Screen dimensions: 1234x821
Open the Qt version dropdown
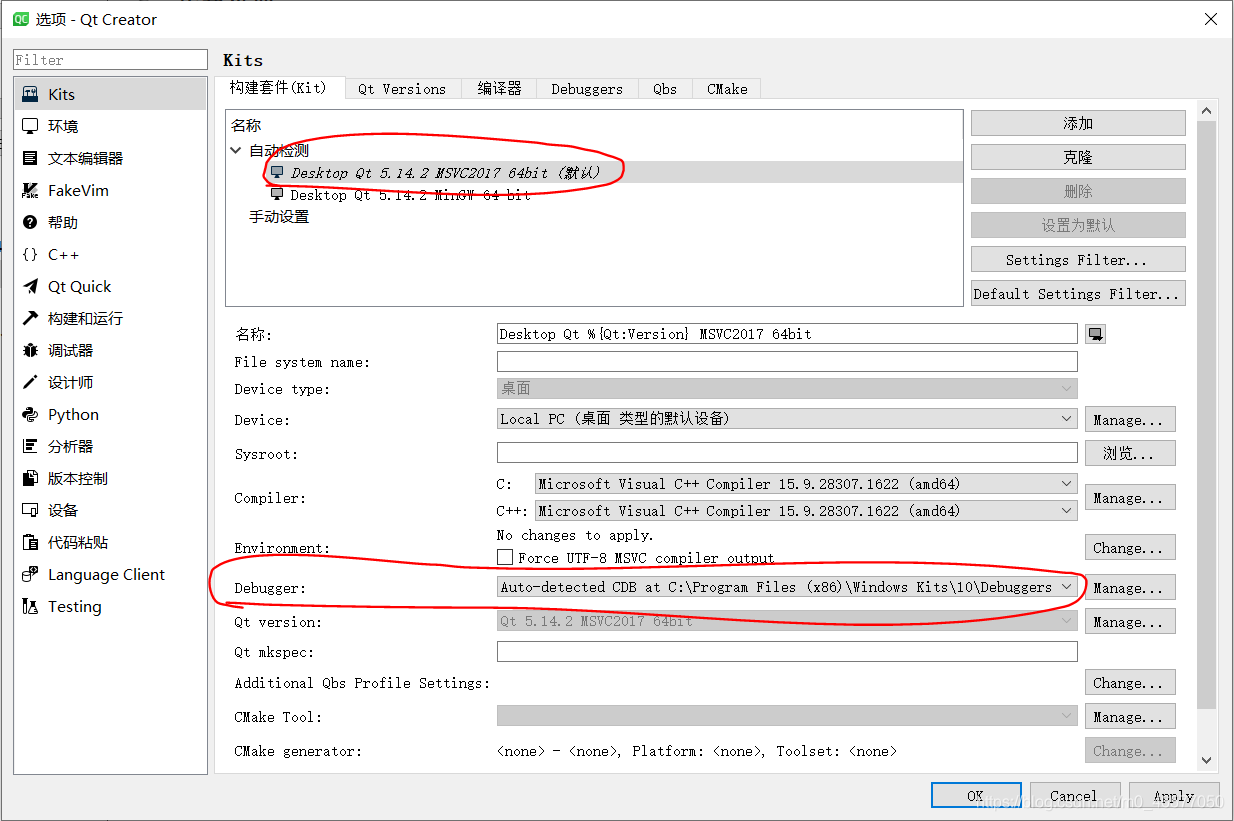point(787,621)
